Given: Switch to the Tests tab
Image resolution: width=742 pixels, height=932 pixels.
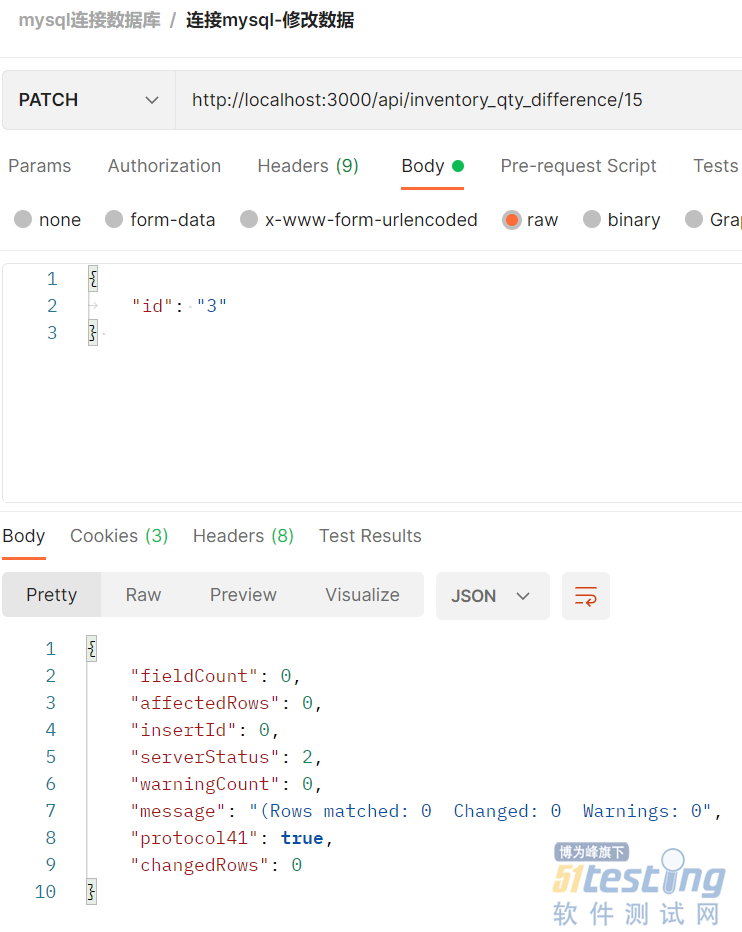Looking at the screenshot, I should pyautogui.click(x=715, y=166).
